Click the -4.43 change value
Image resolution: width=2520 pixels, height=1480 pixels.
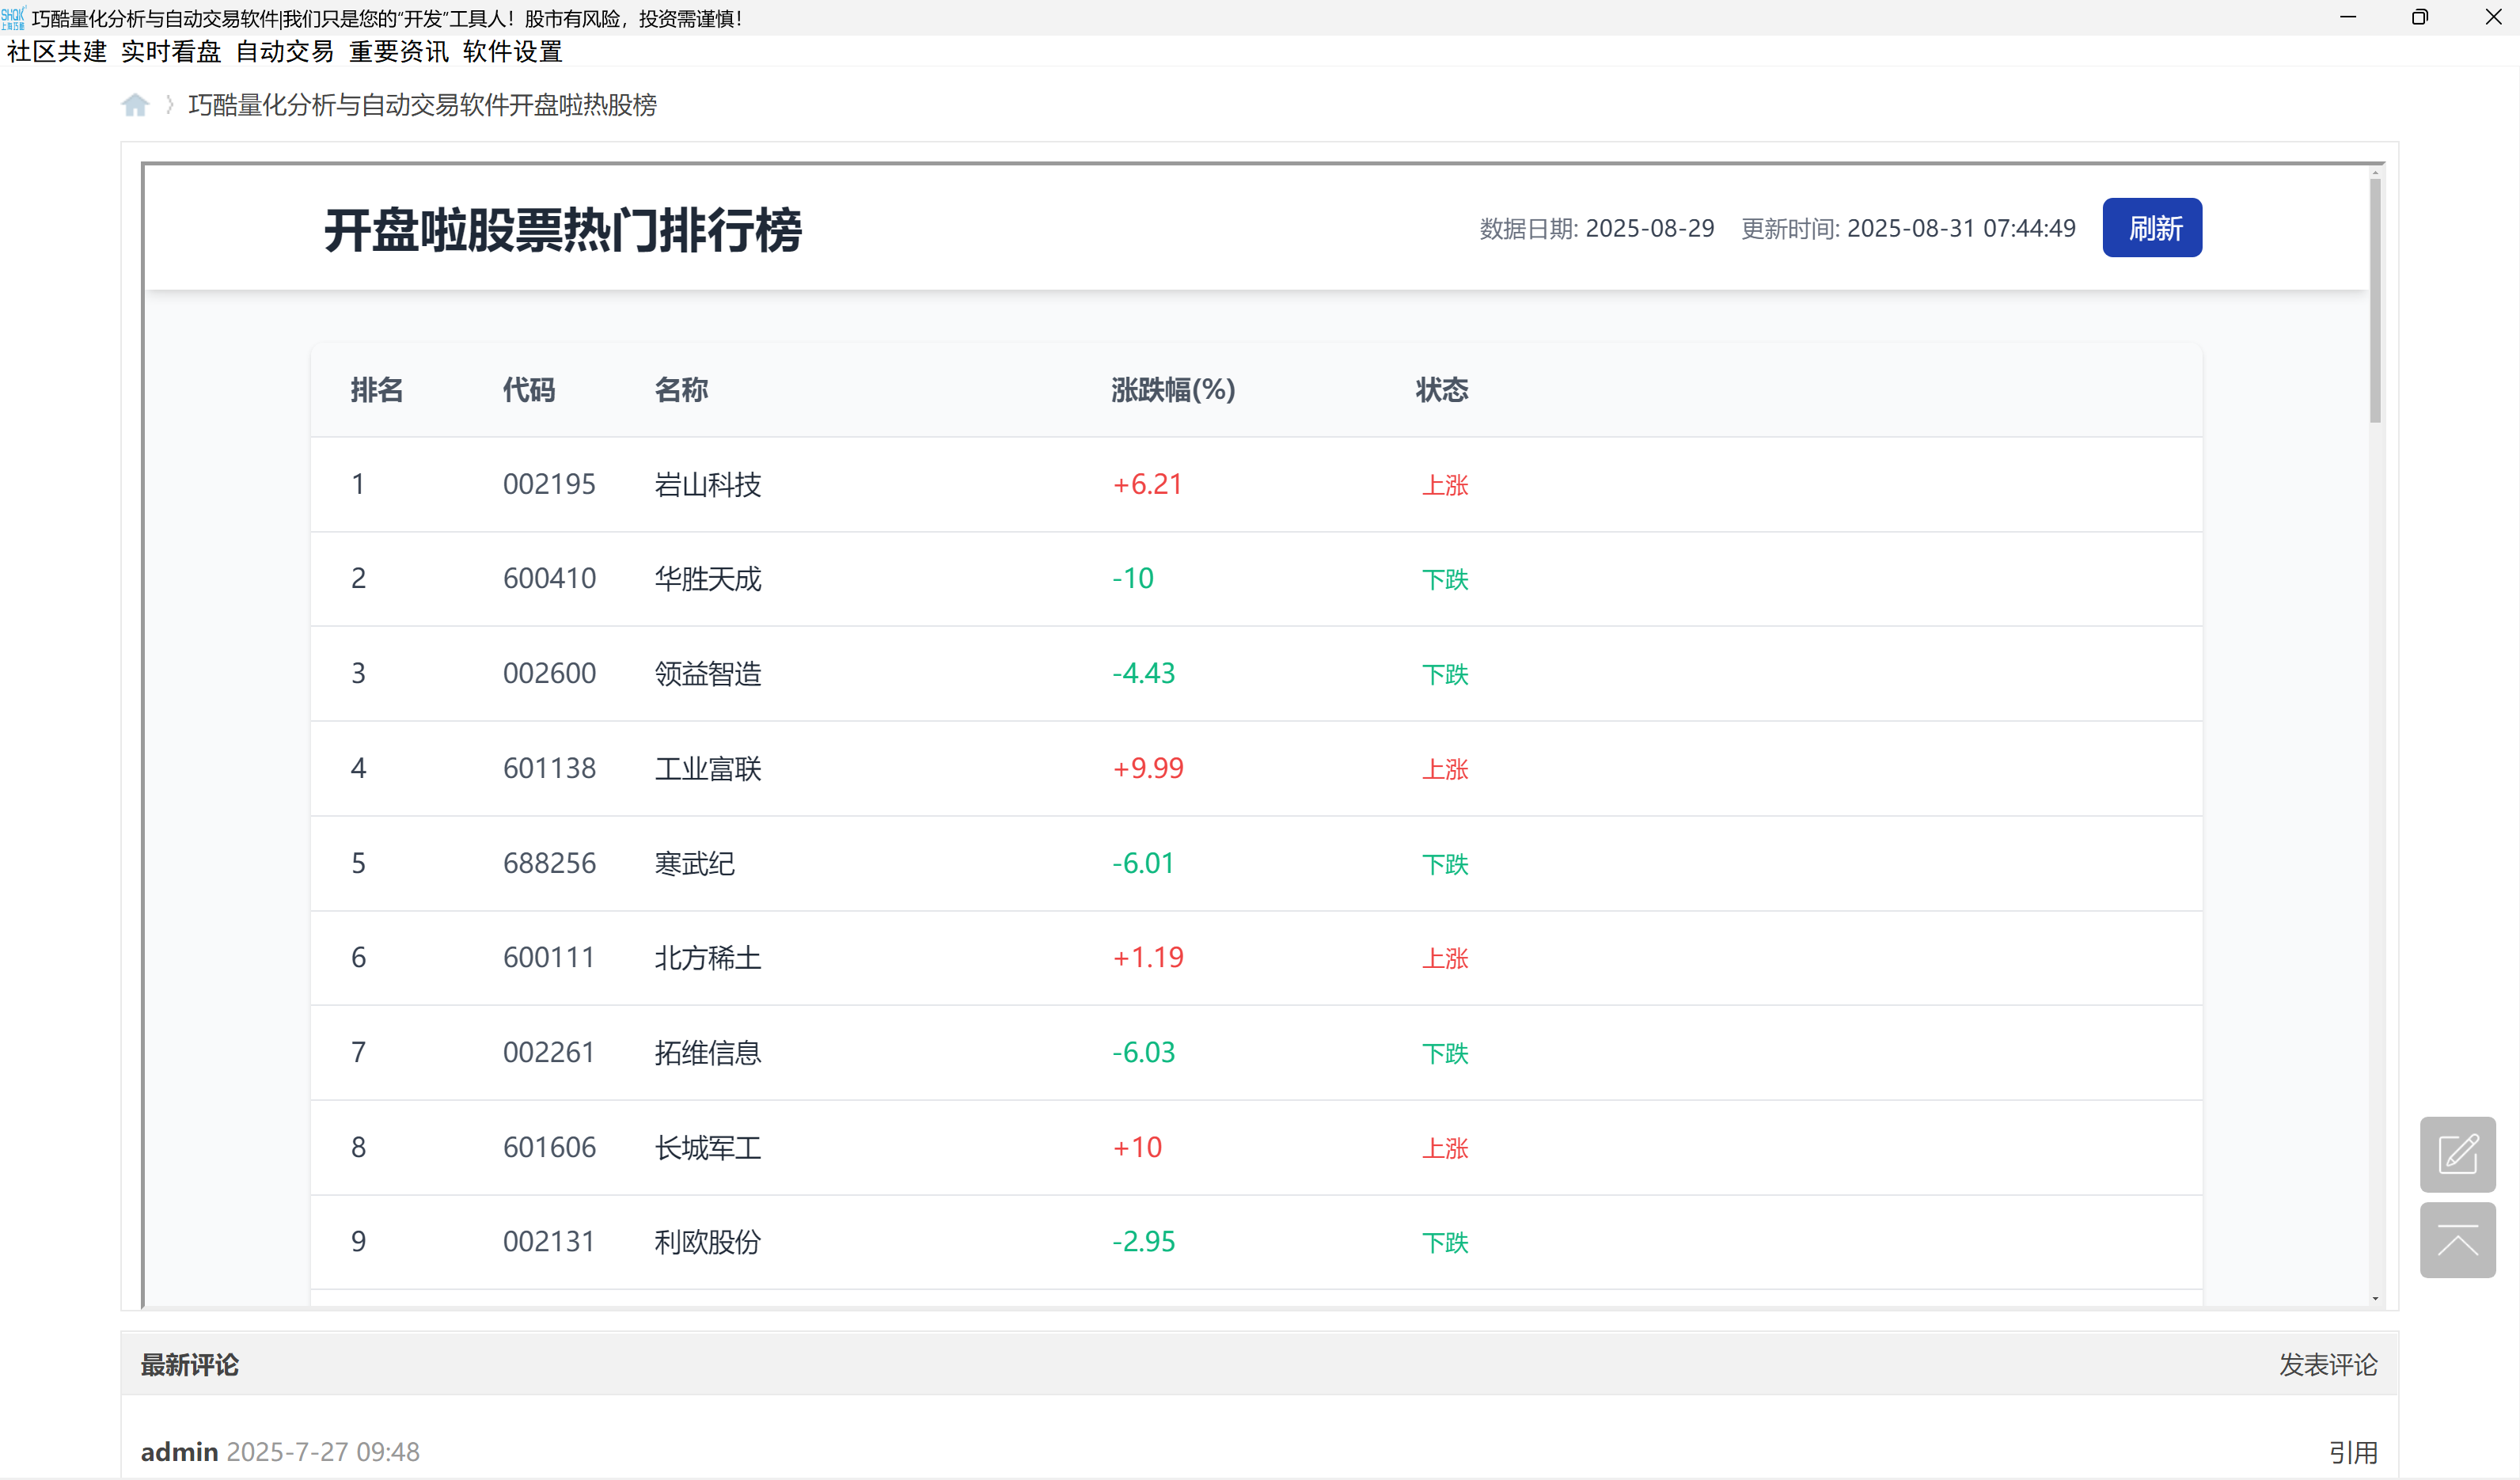pyautogui.click(x=1143, y=673)
